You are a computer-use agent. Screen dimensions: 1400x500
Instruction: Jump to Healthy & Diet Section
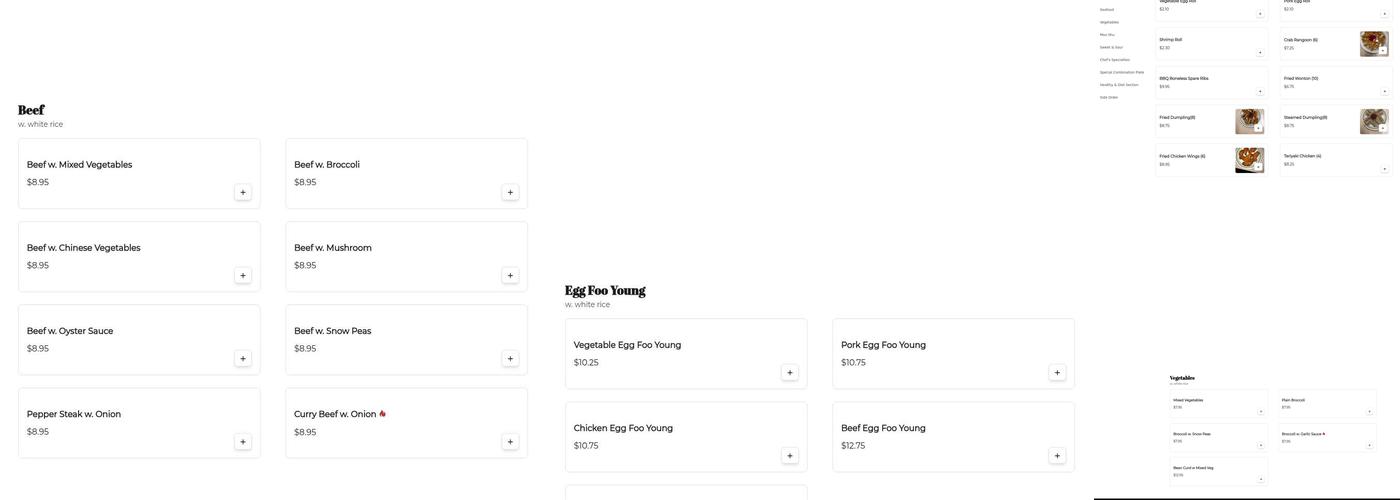pos(1119,85)
